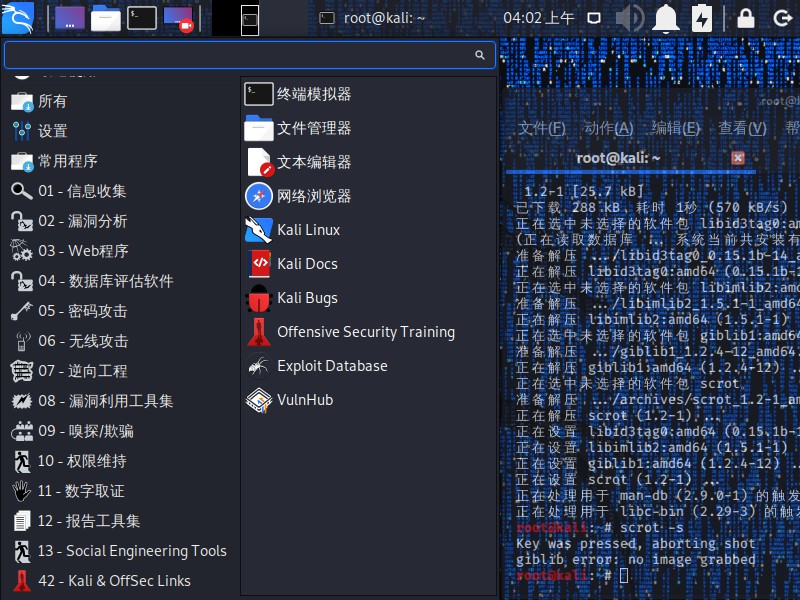Click the screen recorder panel icon
This screenshot has width=800, height=600.
pos(179,19)
